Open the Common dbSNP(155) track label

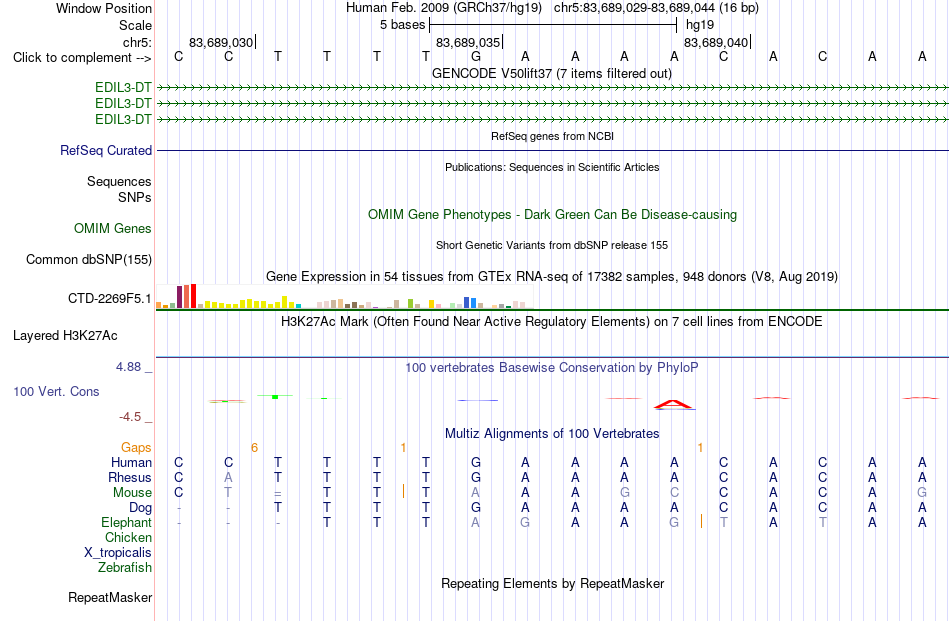click(x=88, y=259)
